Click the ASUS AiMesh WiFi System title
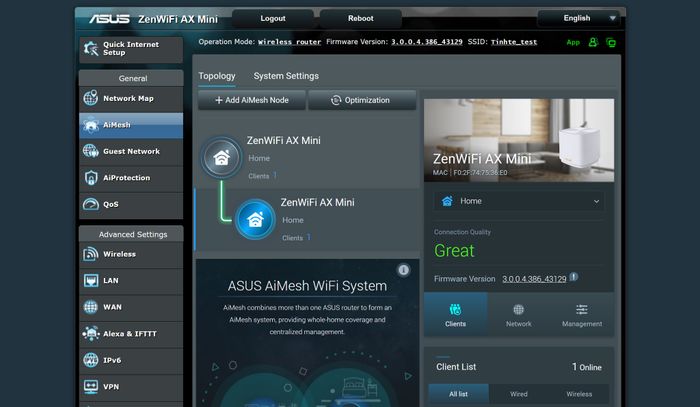The image size is (700, 407). [x=307, y=286]
